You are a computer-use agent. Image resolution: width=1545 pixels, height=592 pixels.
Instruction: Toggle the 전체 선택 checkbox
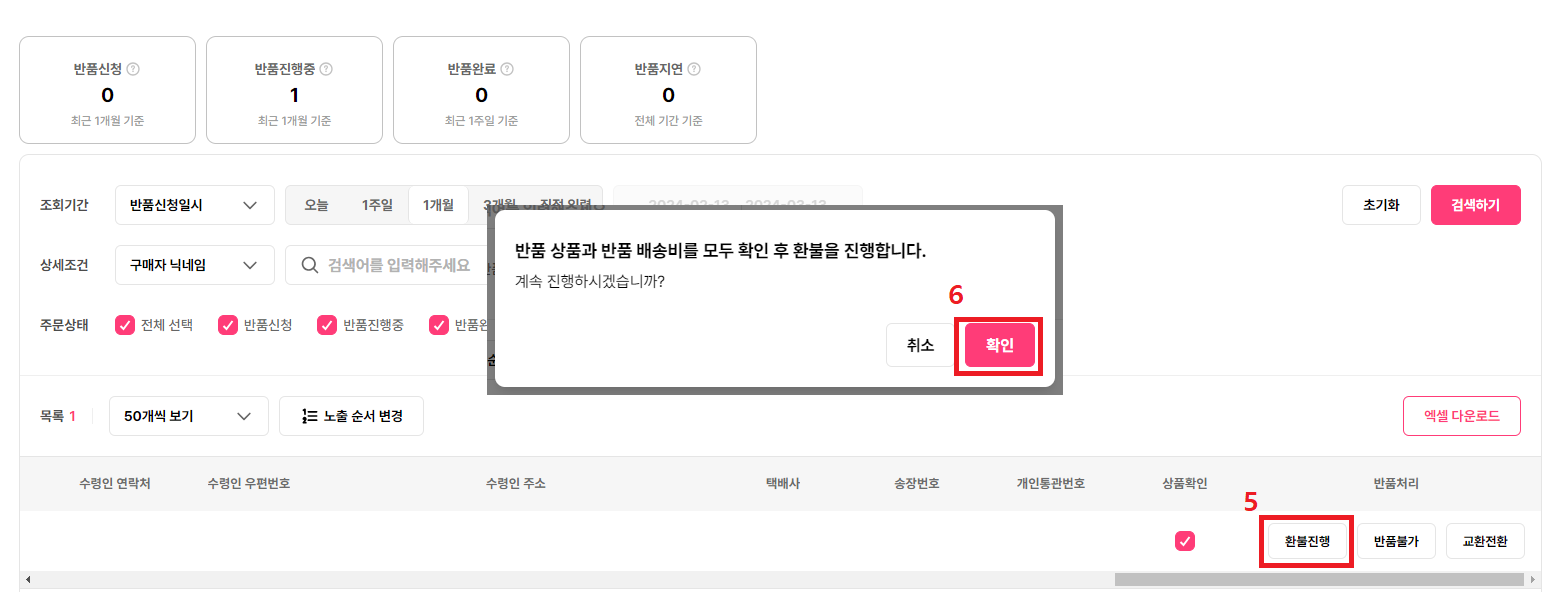pos(125,325)
